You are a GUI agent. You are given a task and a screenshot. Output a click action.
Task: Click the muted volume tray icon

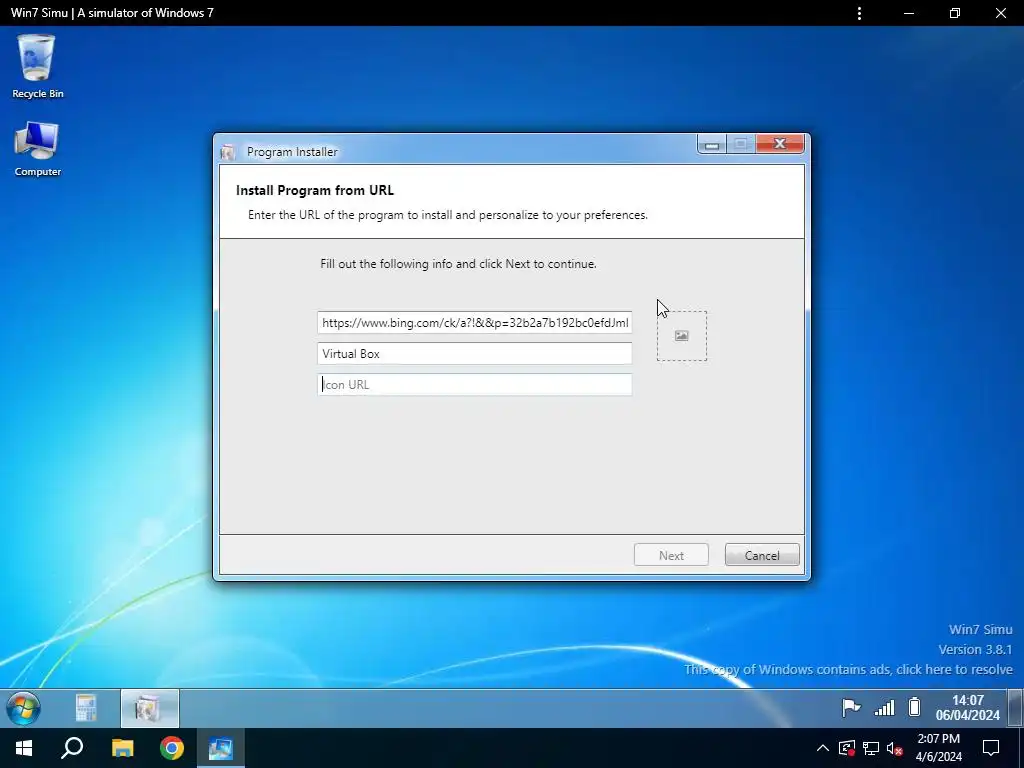click(895, 748)
